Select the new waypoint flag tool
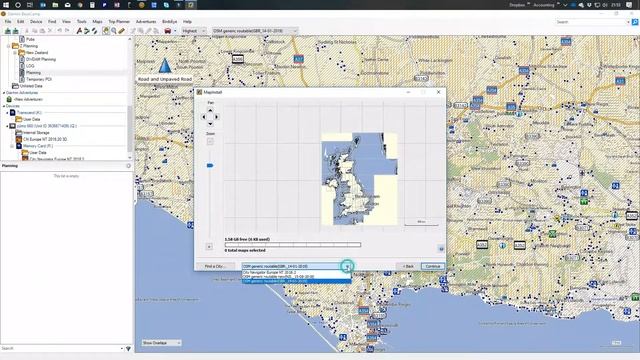Screen dimensions: 640x360 coord(79,31)
